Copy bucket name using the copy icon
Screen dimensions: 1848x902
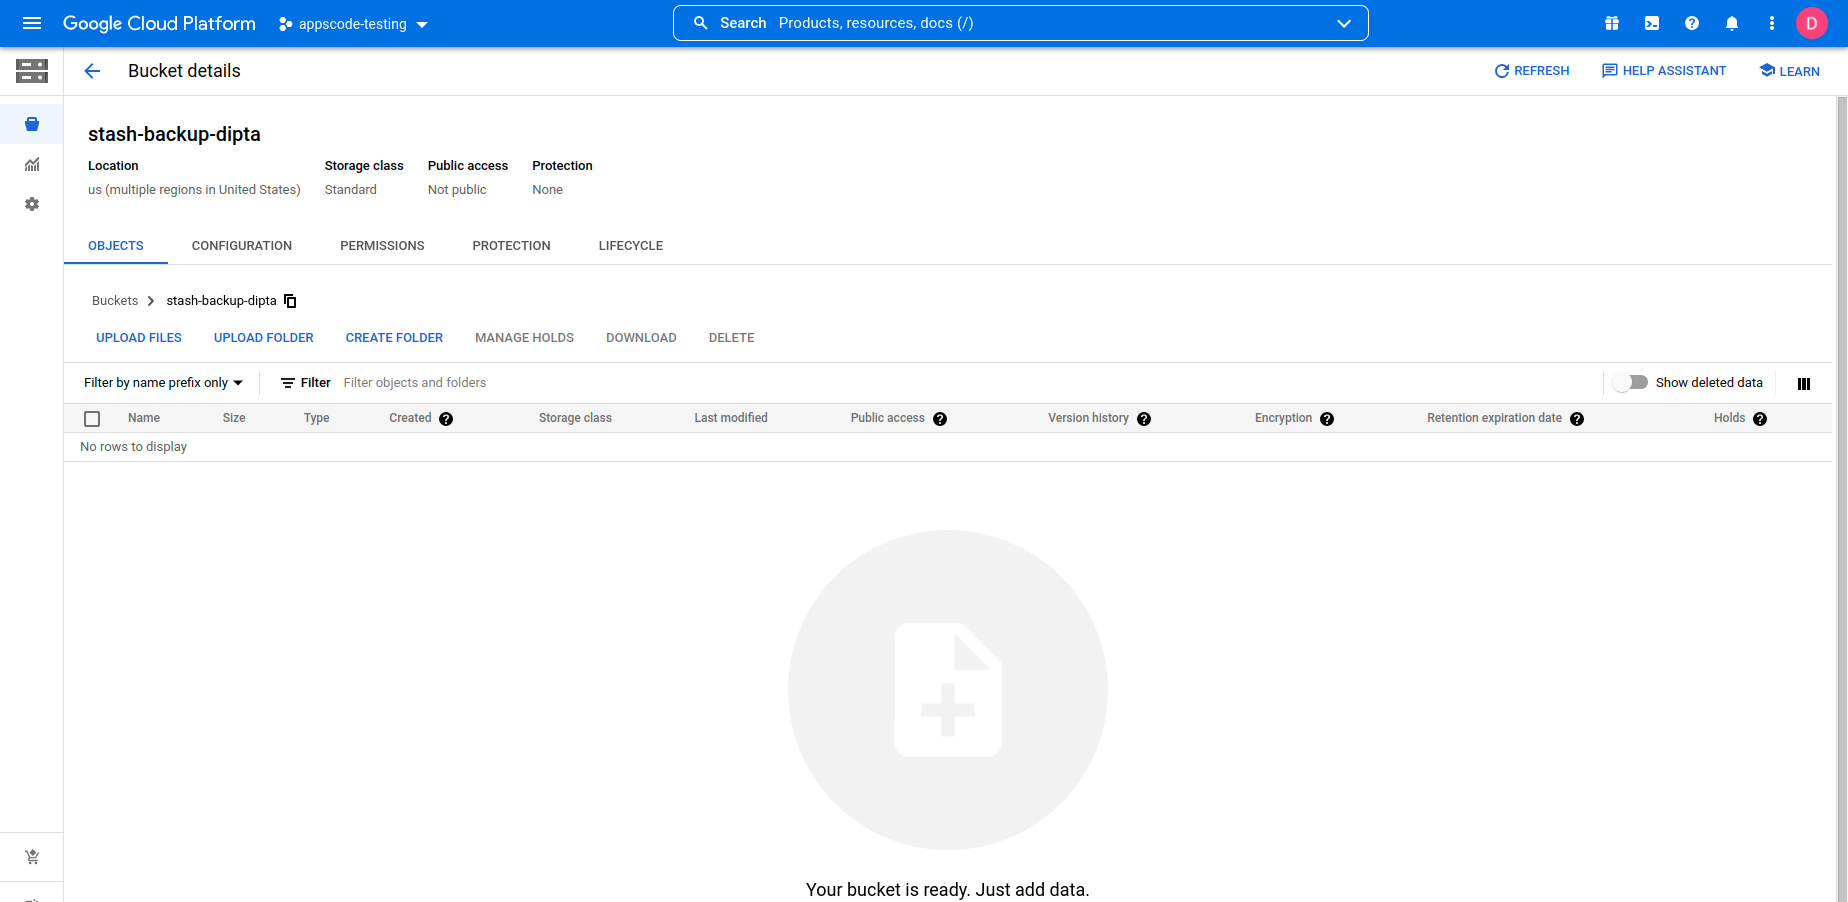point(290,301)
